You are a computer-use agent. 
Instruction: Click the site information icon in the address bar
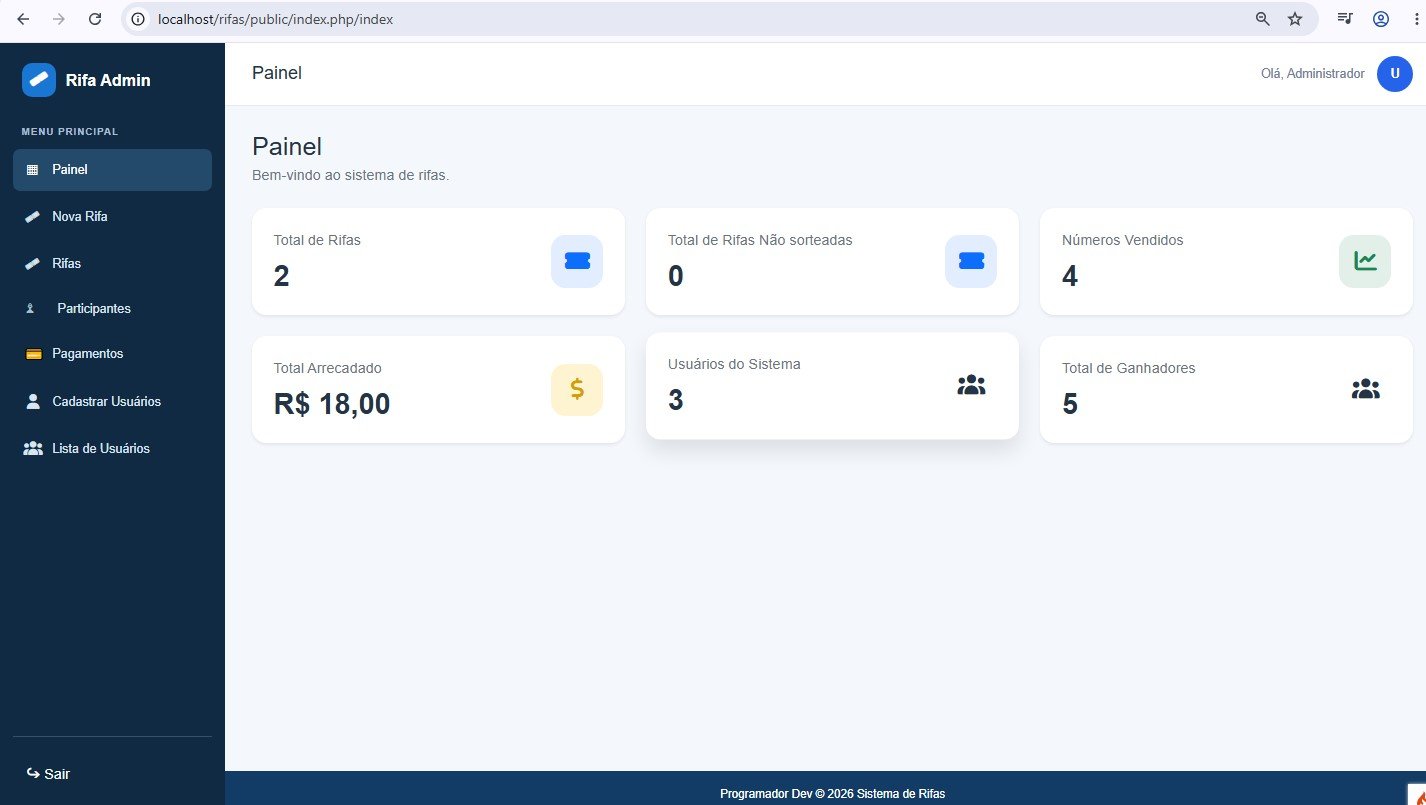tap(139, 19)
